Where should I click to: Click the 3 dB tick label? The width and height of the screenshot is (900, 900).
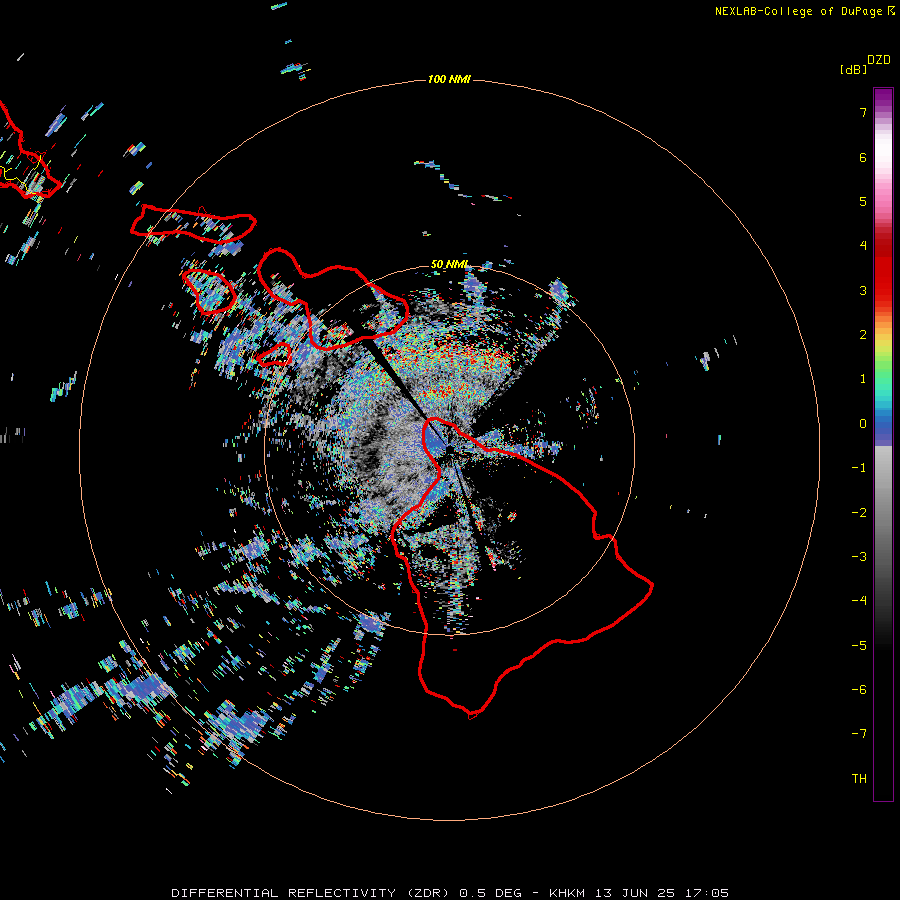click(x=863, y=290)
